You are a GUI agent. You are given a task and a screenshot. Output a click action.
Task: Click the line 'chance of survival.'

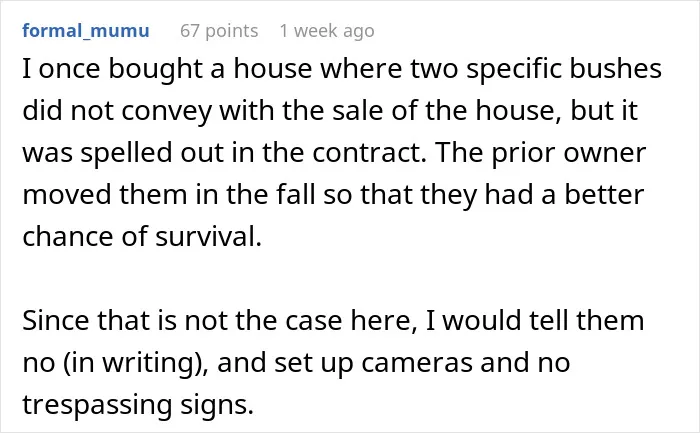[x=142, y=237]
